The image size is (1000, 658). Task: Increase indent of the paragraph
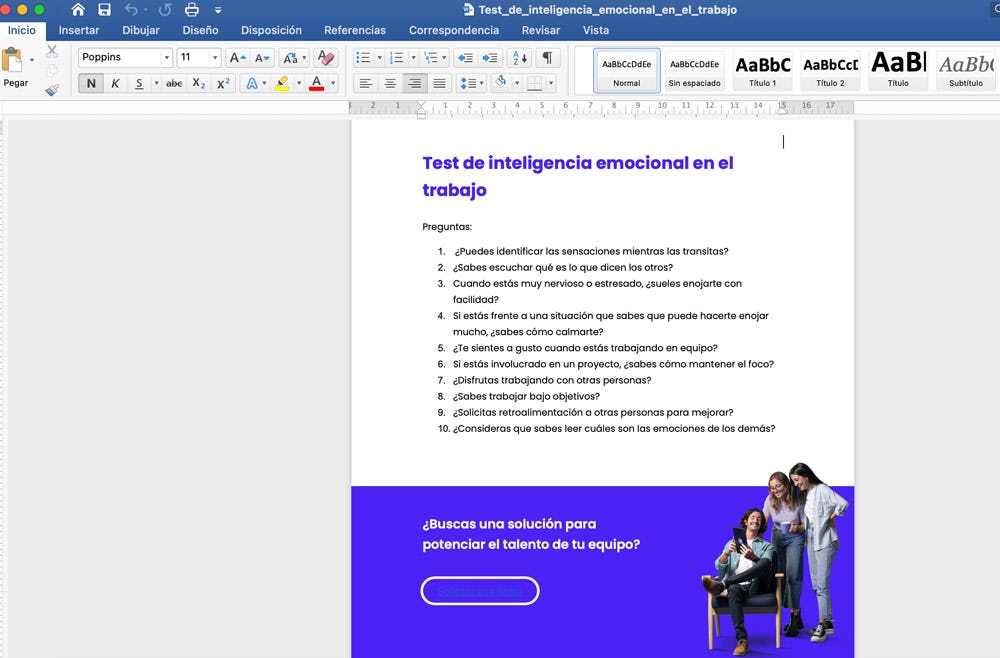pos(490,58)
